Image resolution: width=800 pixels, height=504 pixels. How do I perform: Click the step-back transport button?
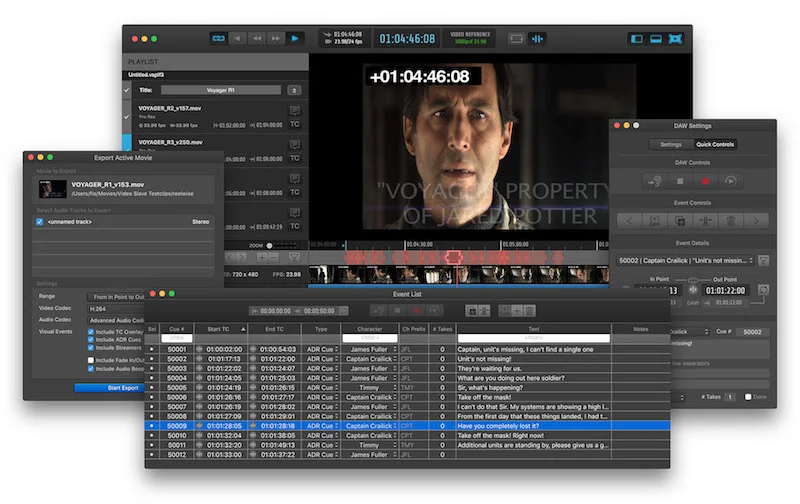tap(238, 38)
